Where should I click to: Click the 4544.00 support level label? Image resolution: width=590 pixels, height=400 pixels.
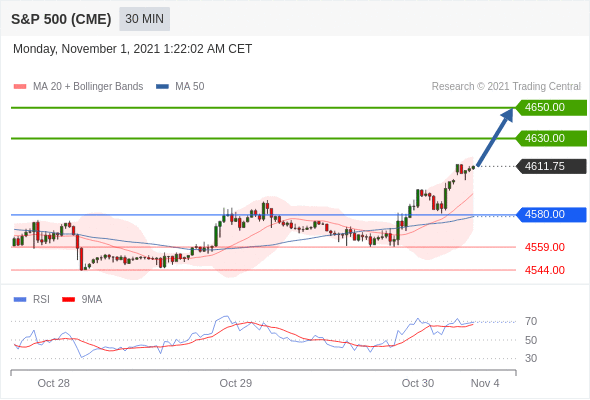click(545, 270)
